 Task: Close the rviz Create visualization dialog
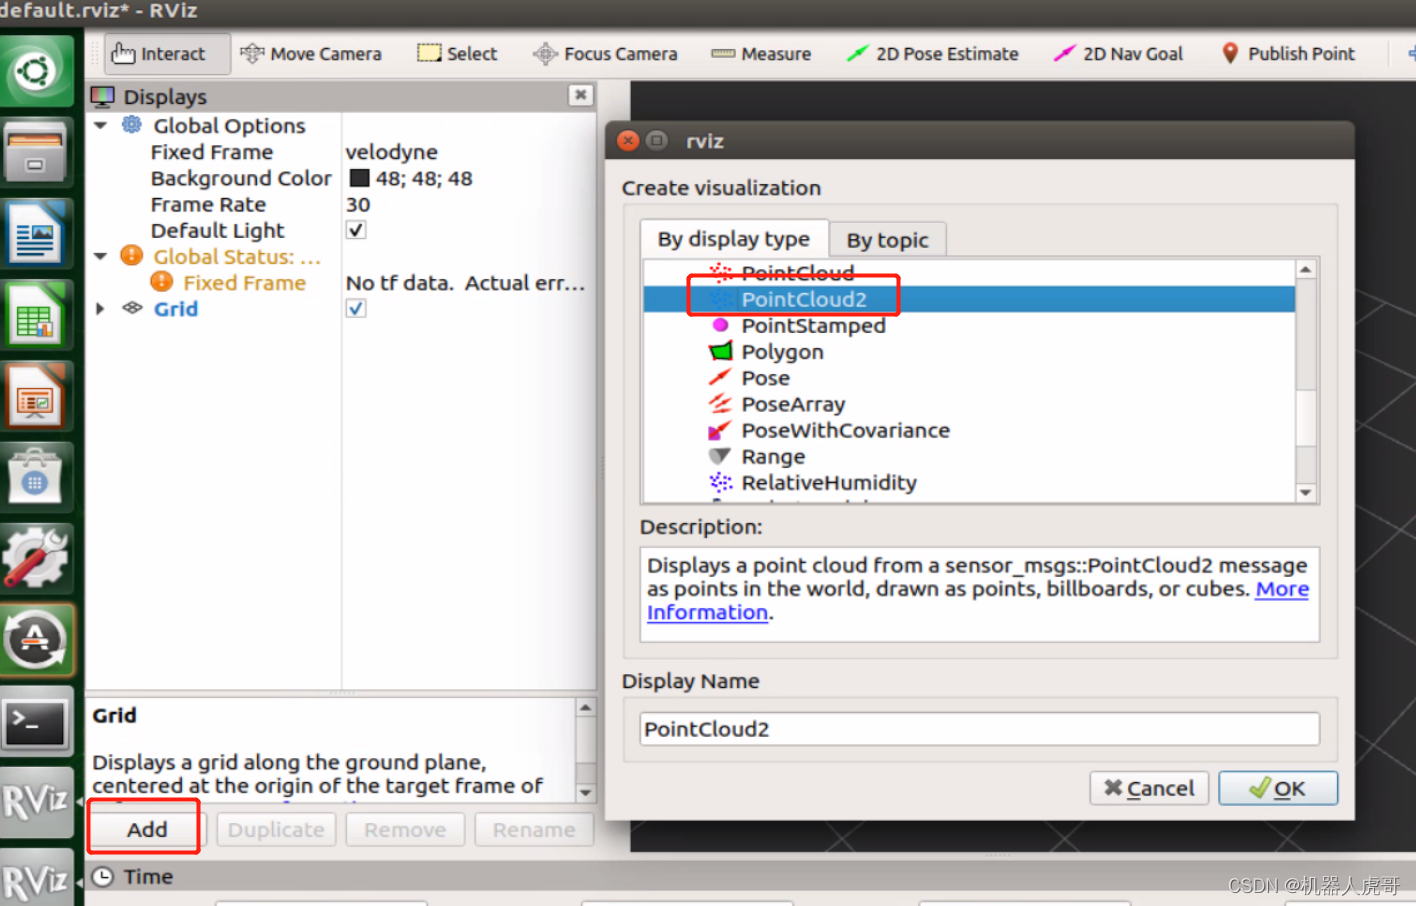coord(628,141)
